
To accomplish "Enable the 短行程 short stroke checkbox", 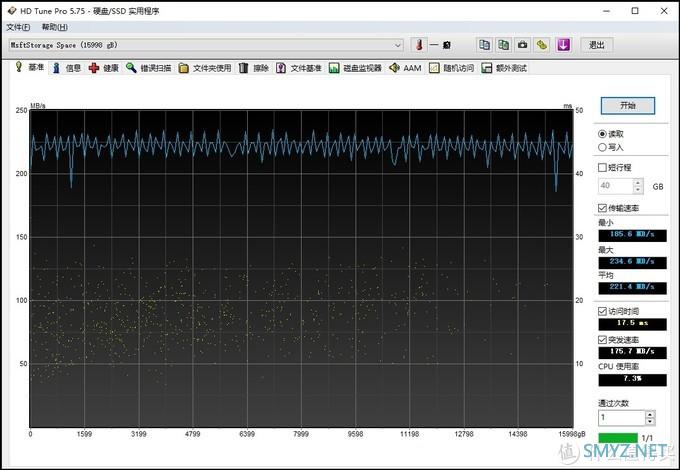I will [x=602, y=167].
